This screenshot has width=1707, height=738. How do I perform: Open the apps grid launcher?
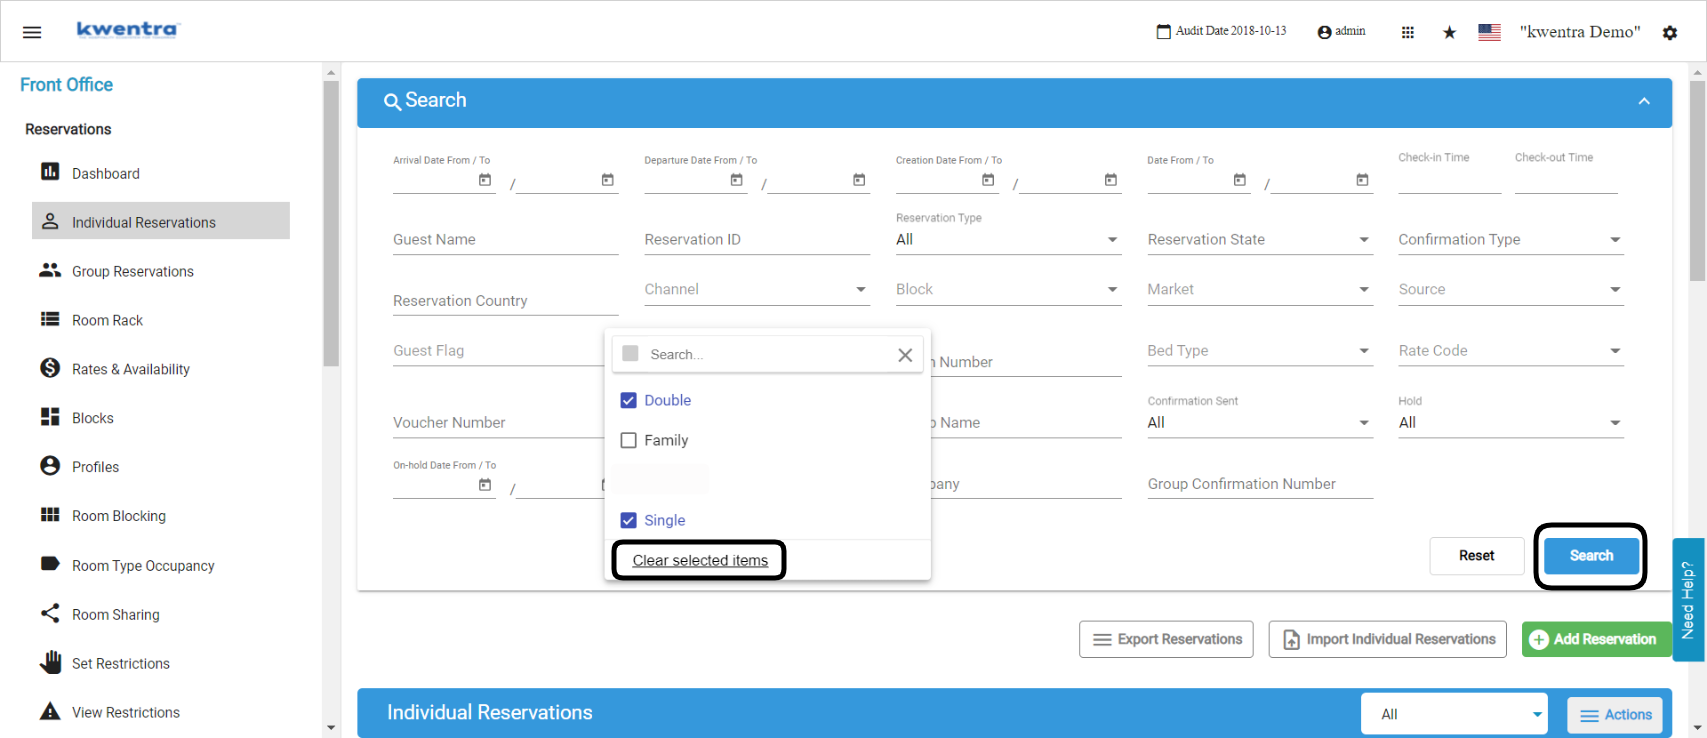1408,32
